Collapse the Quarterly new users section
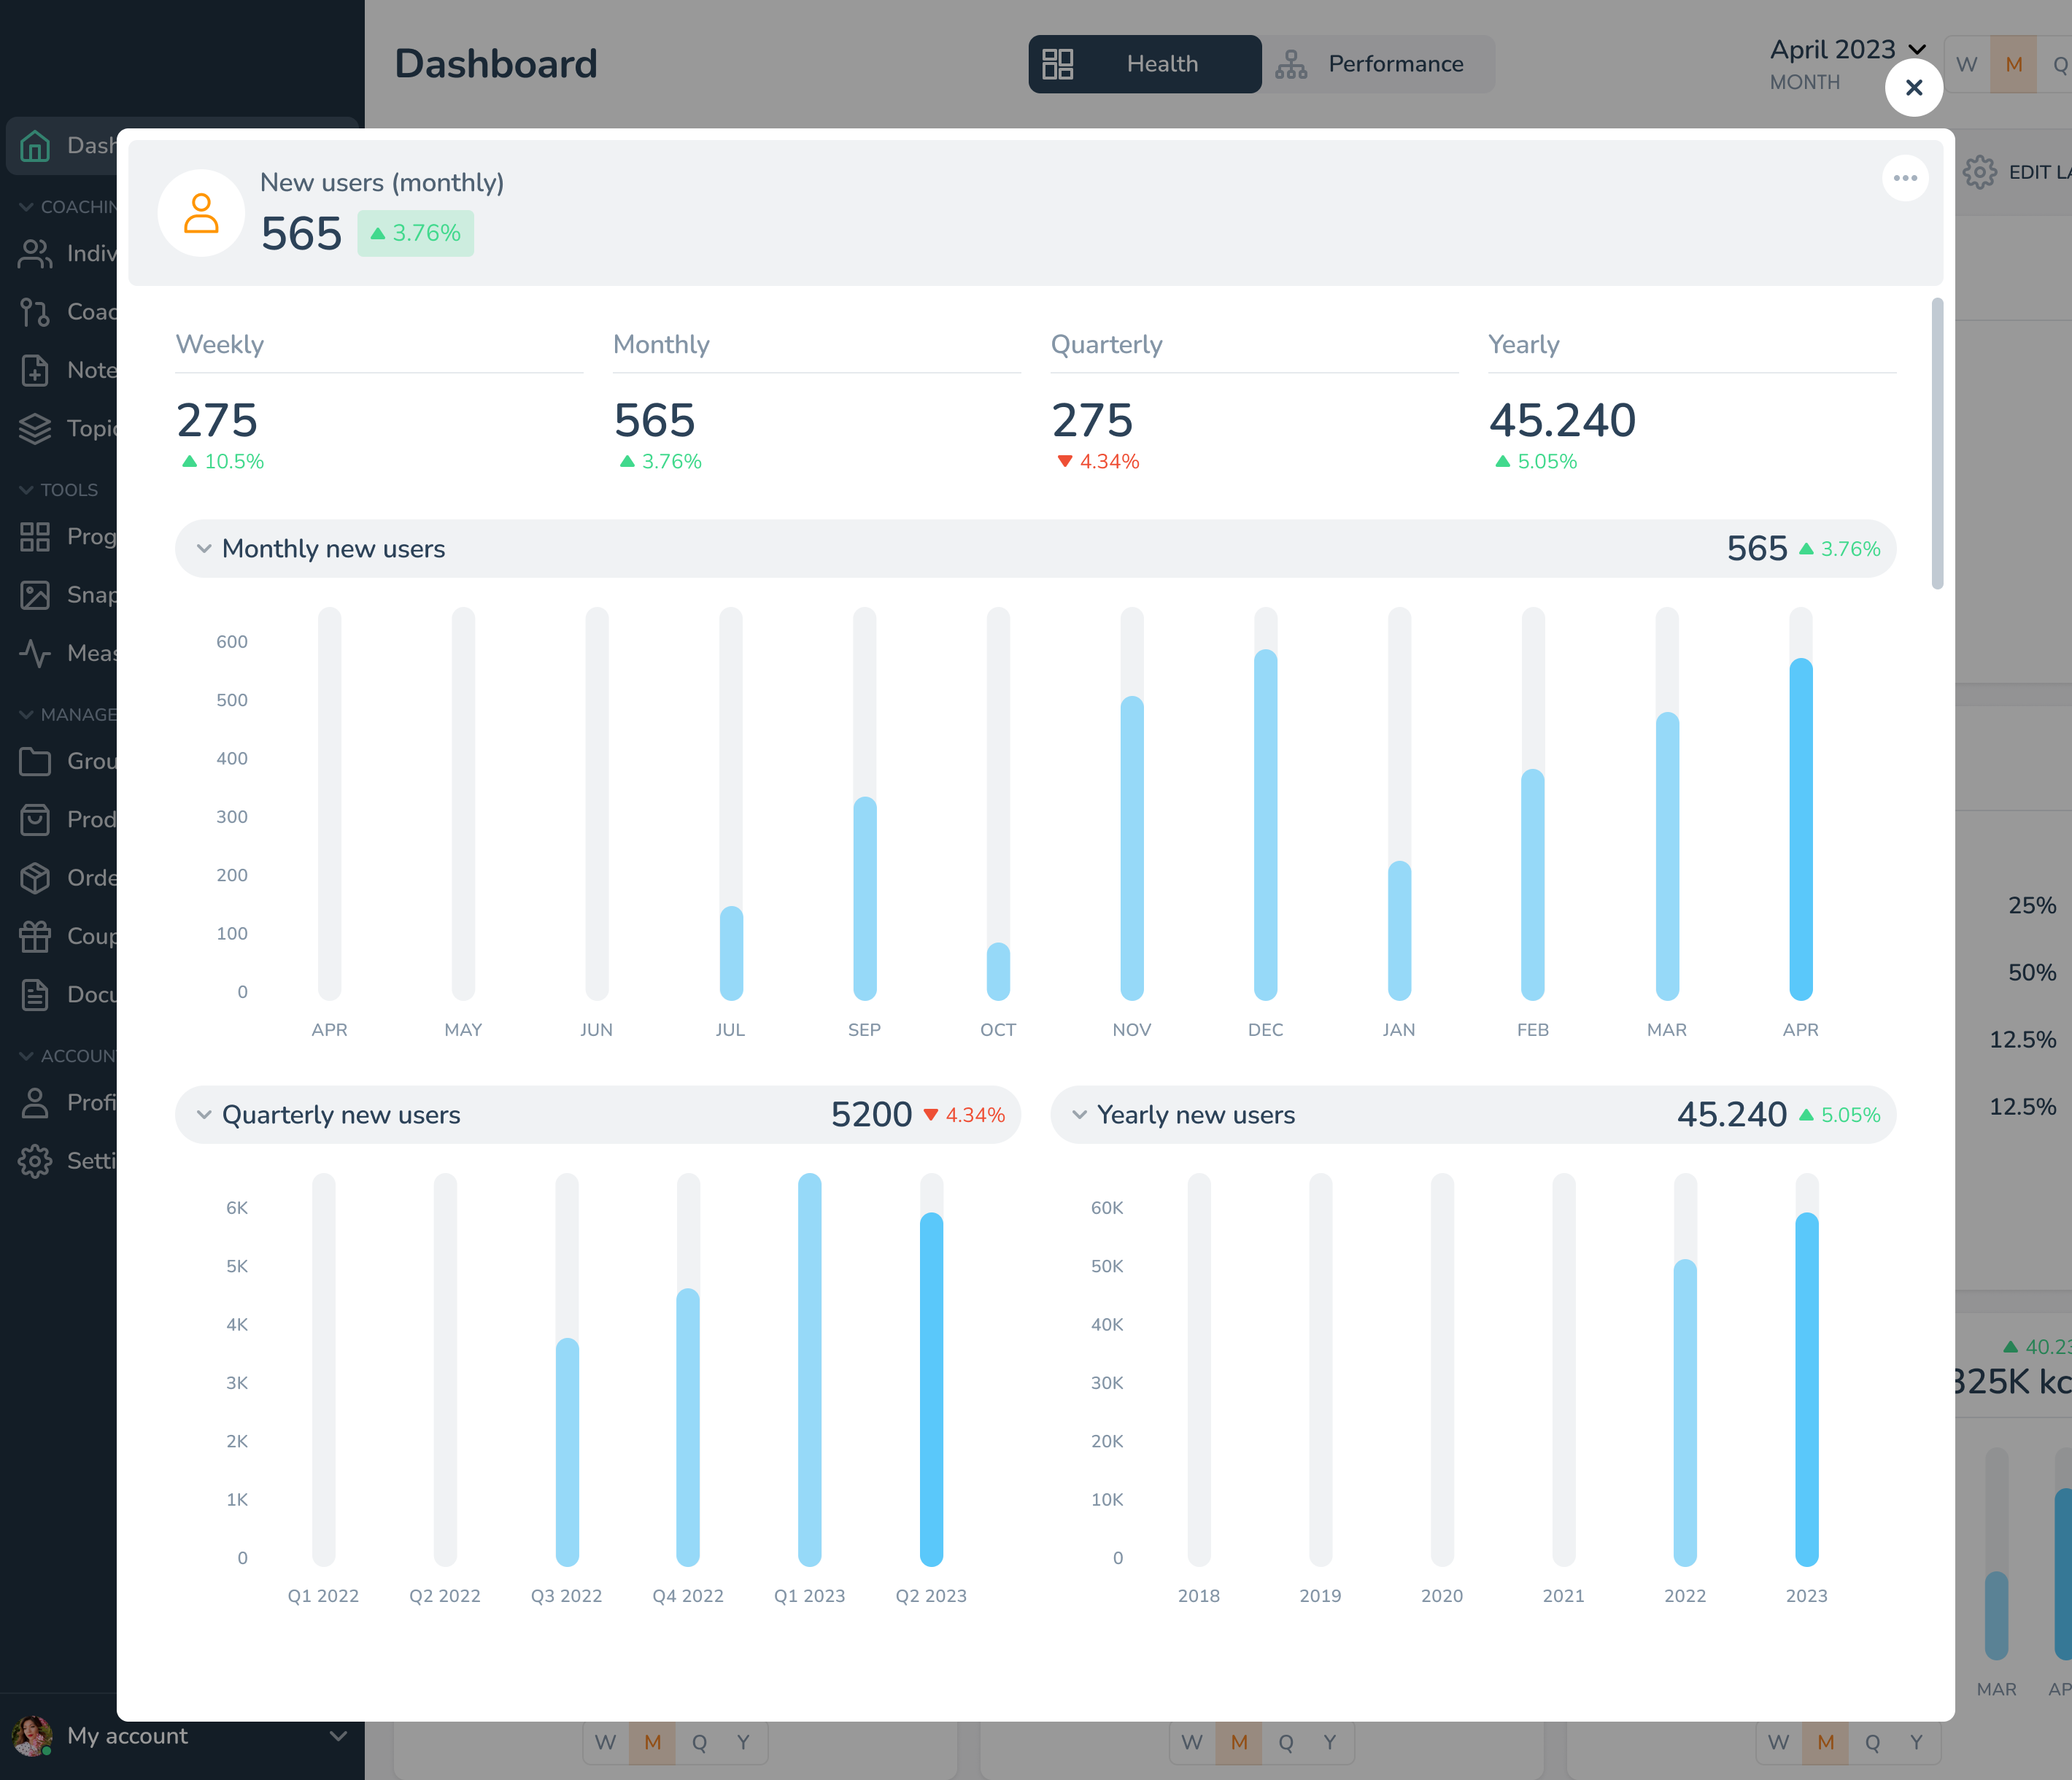Viewport: 2072px width, 1780px height. [x=204, y=1115]
